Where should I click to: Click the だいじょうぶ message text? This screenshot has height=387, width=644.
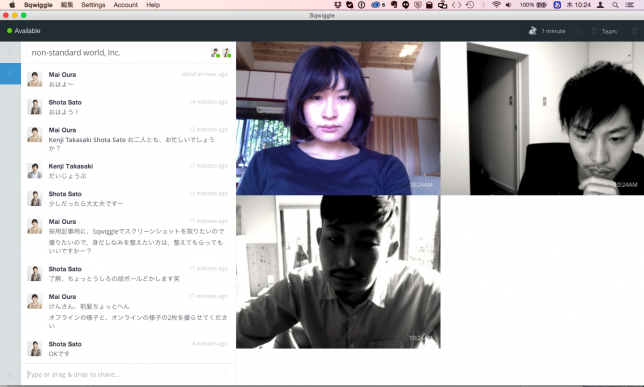tap(67, 176)
